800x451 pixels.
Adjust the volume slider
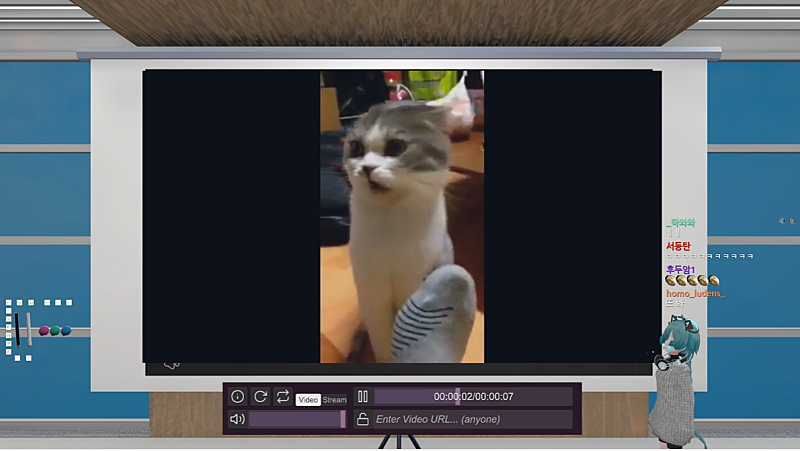(x=297, y=419)
